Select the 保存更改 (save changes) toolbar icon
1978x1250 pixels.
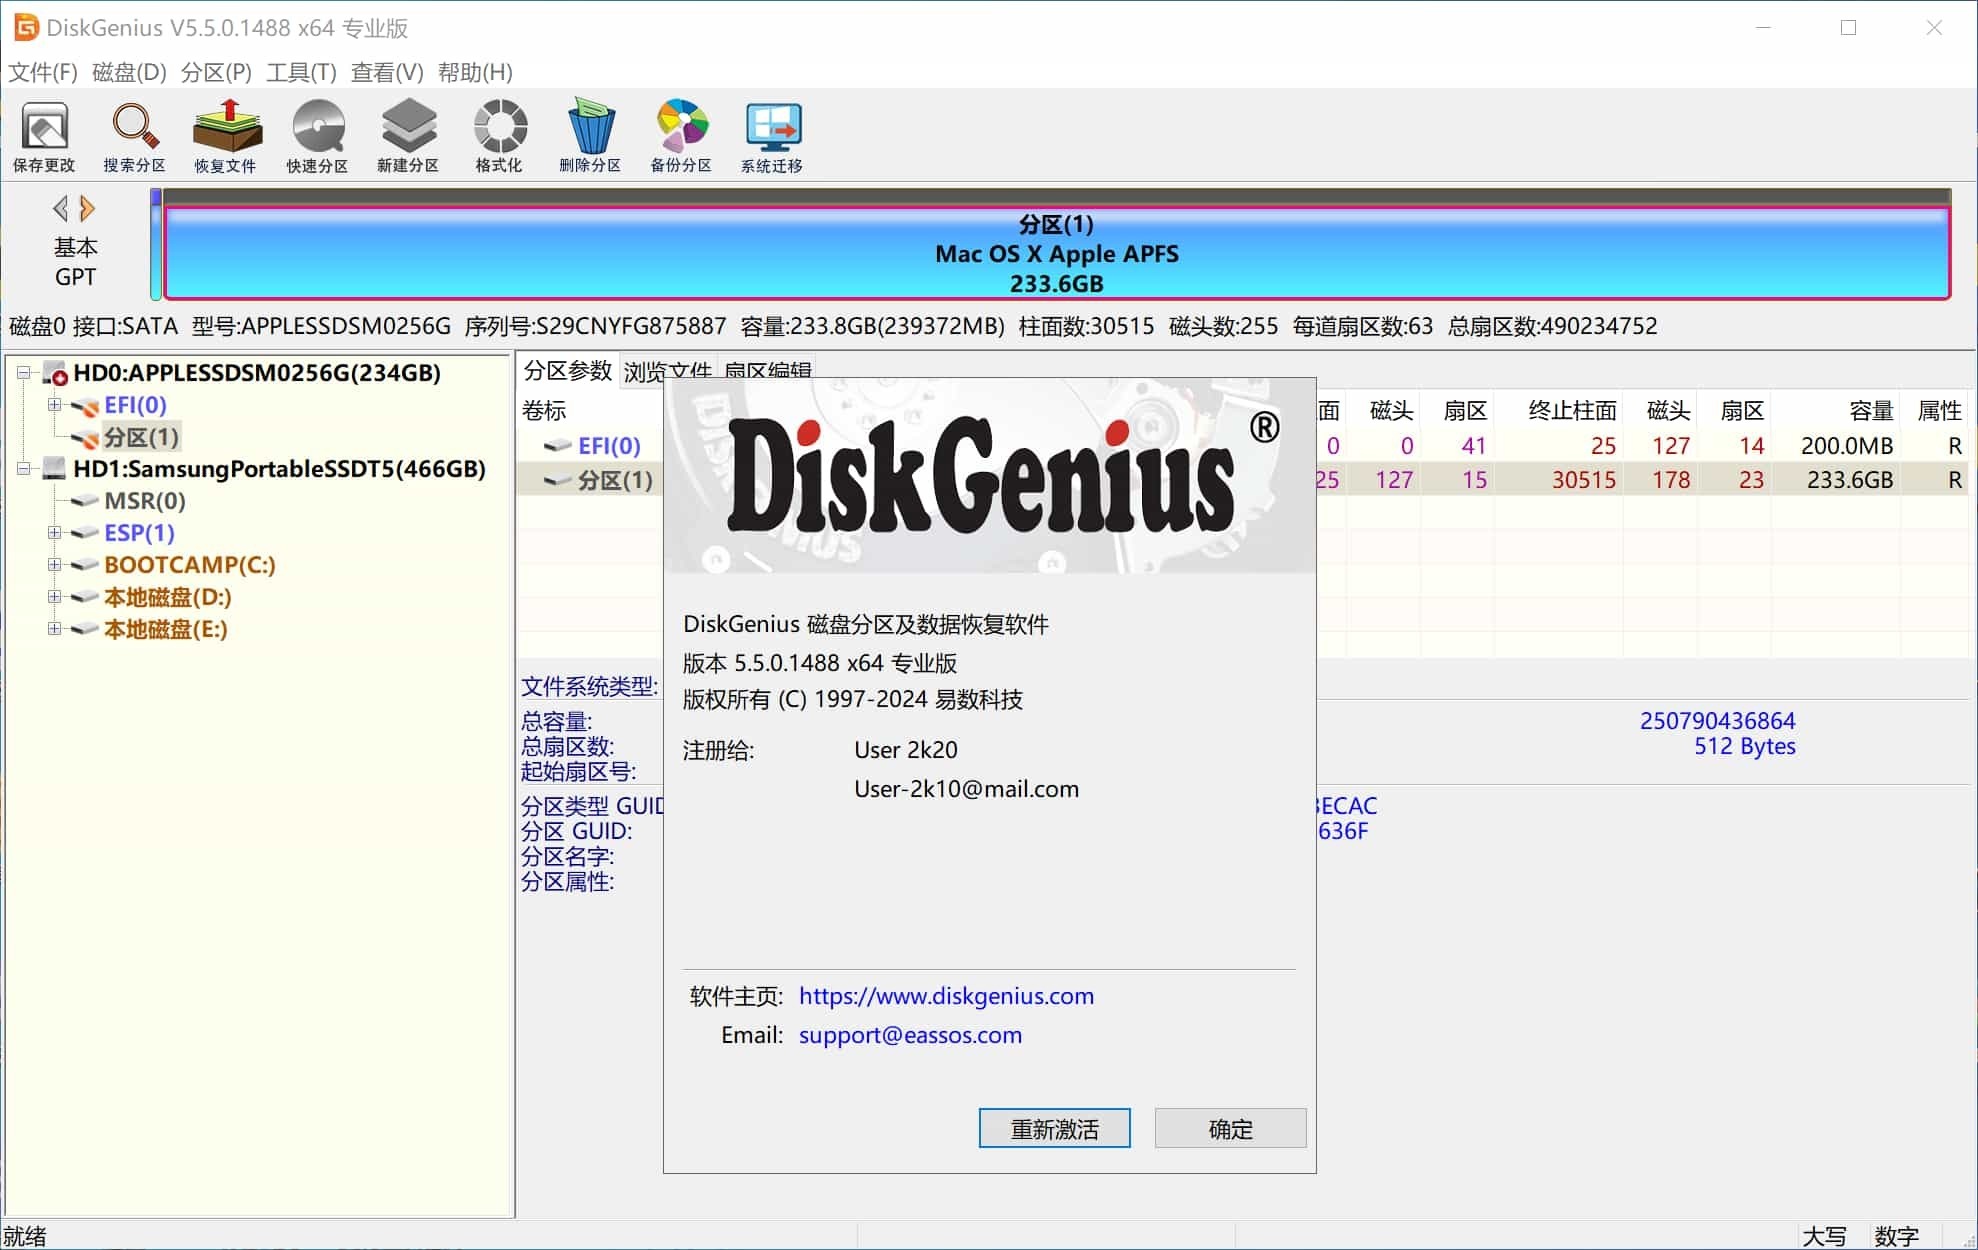coord(43,135)
